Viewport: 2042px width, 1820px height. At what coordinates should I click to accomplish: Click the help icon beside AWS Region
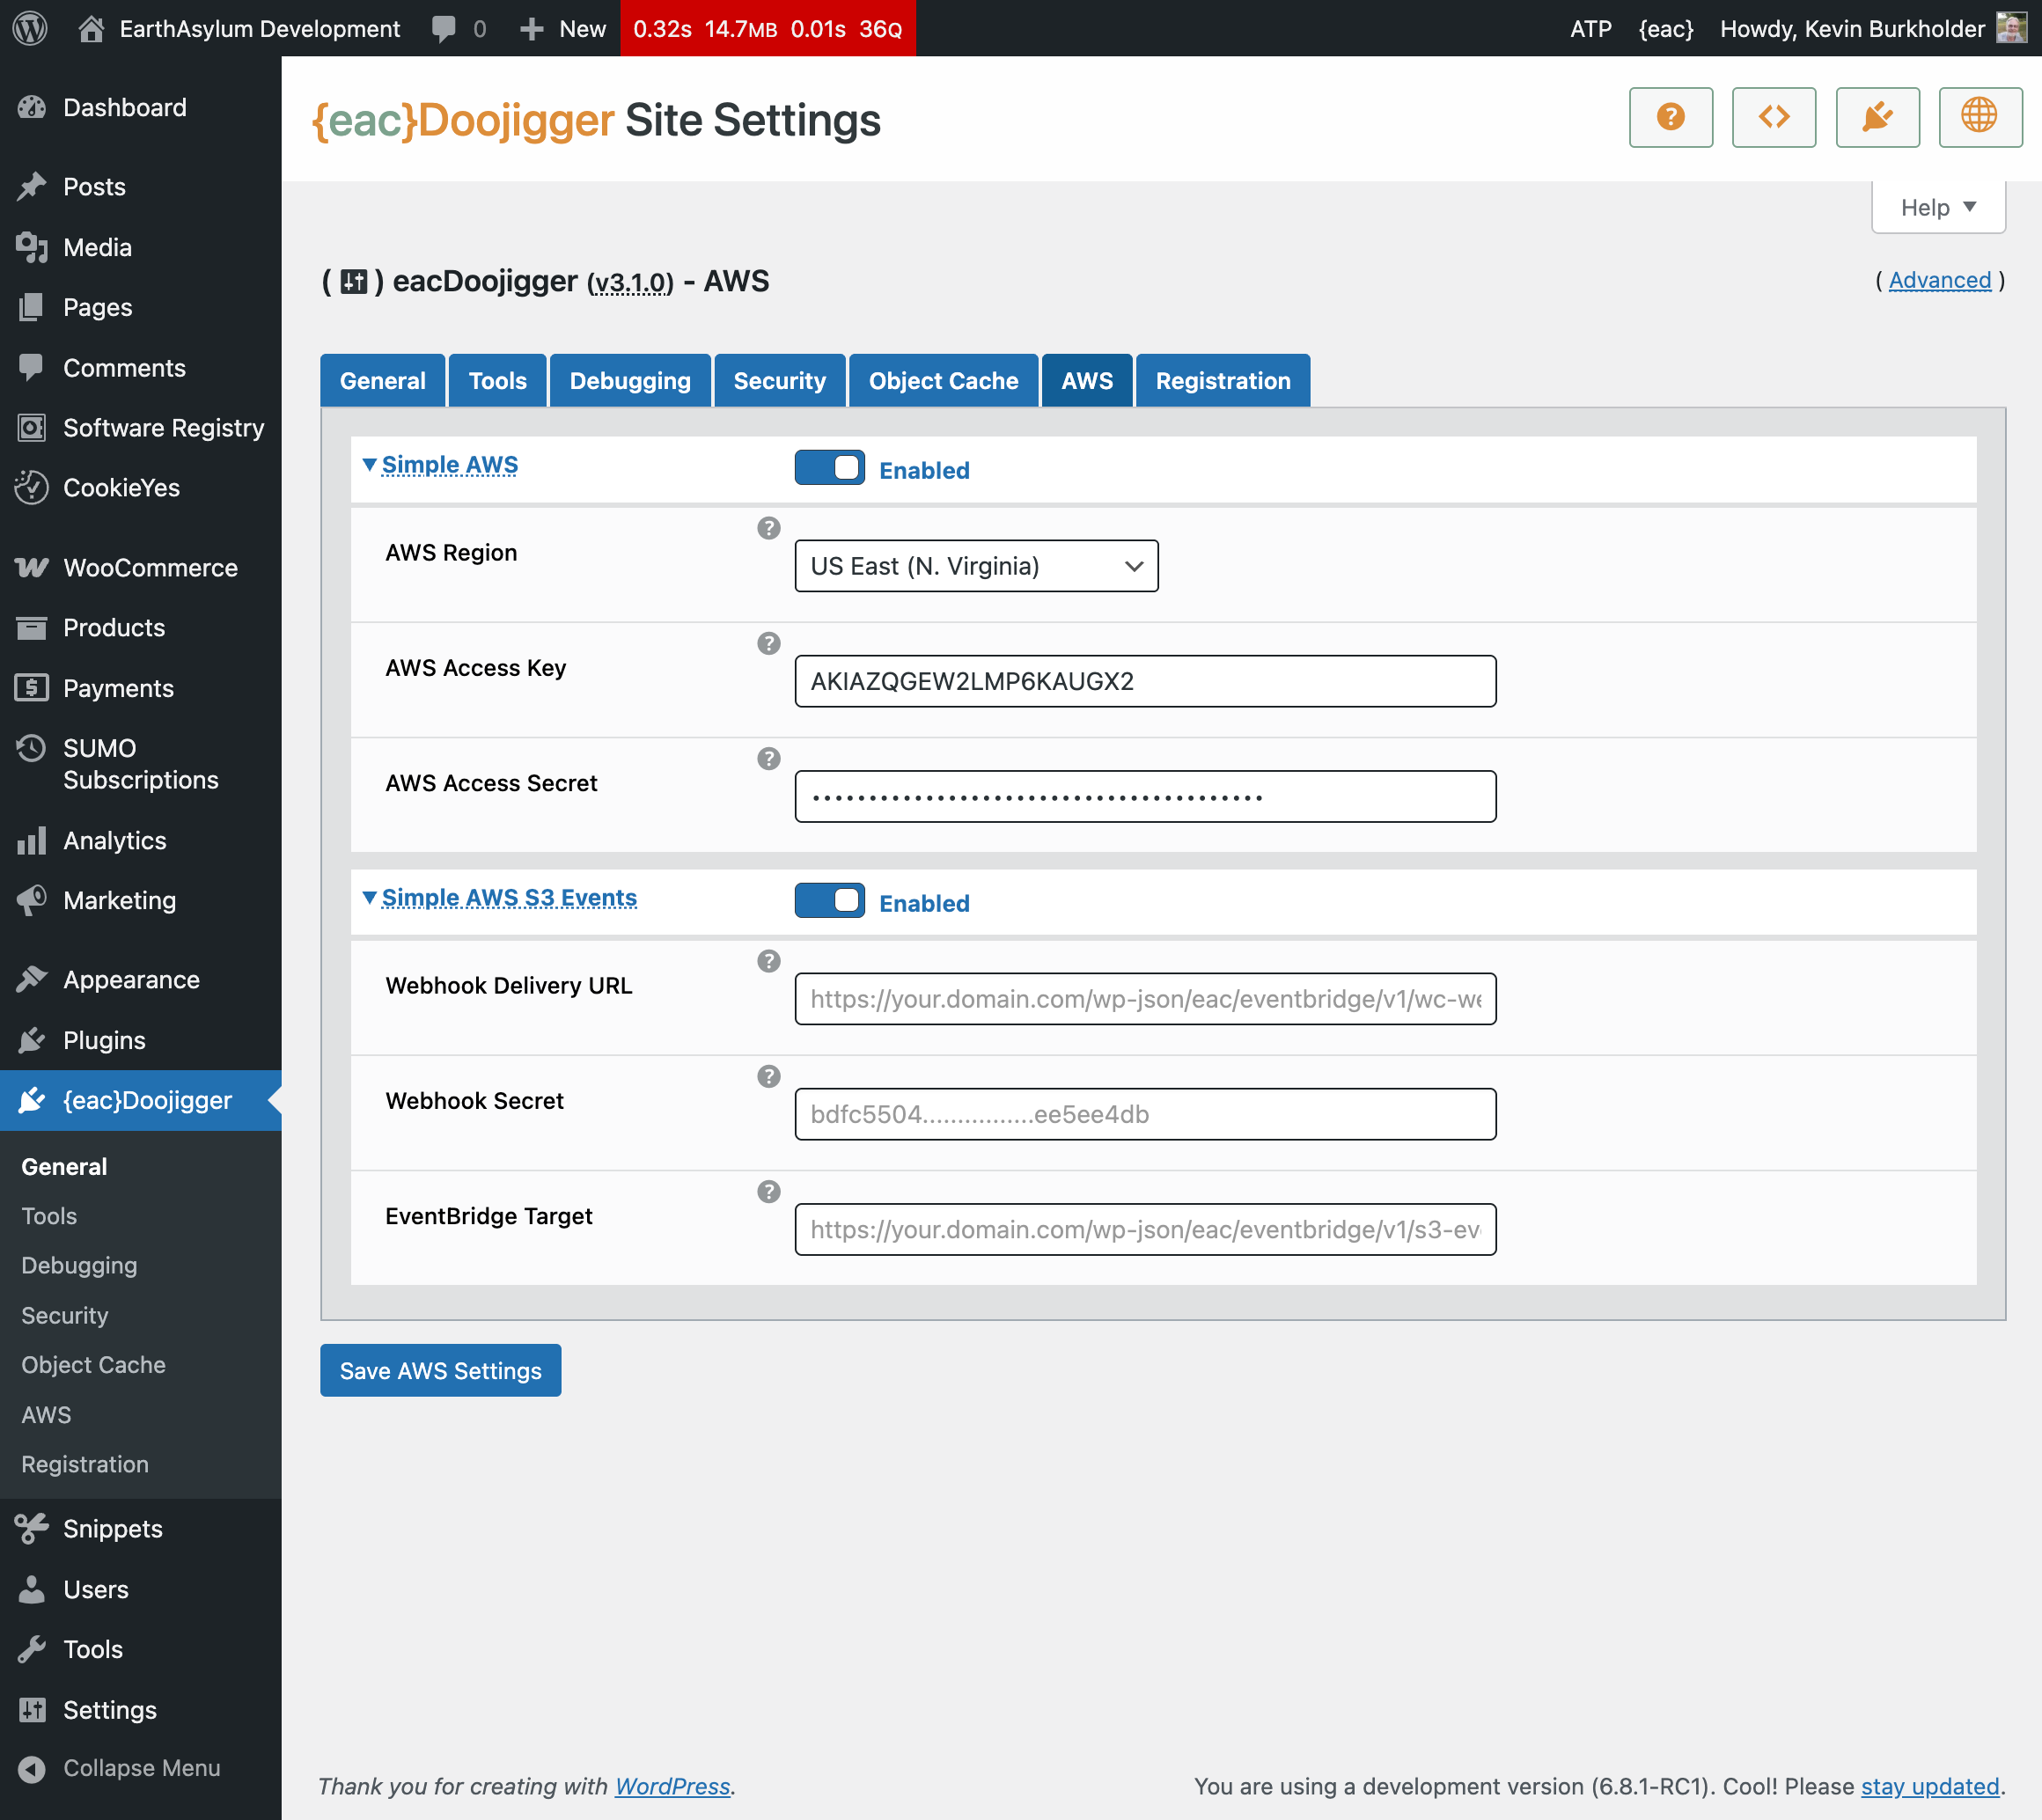click(768, 528)
